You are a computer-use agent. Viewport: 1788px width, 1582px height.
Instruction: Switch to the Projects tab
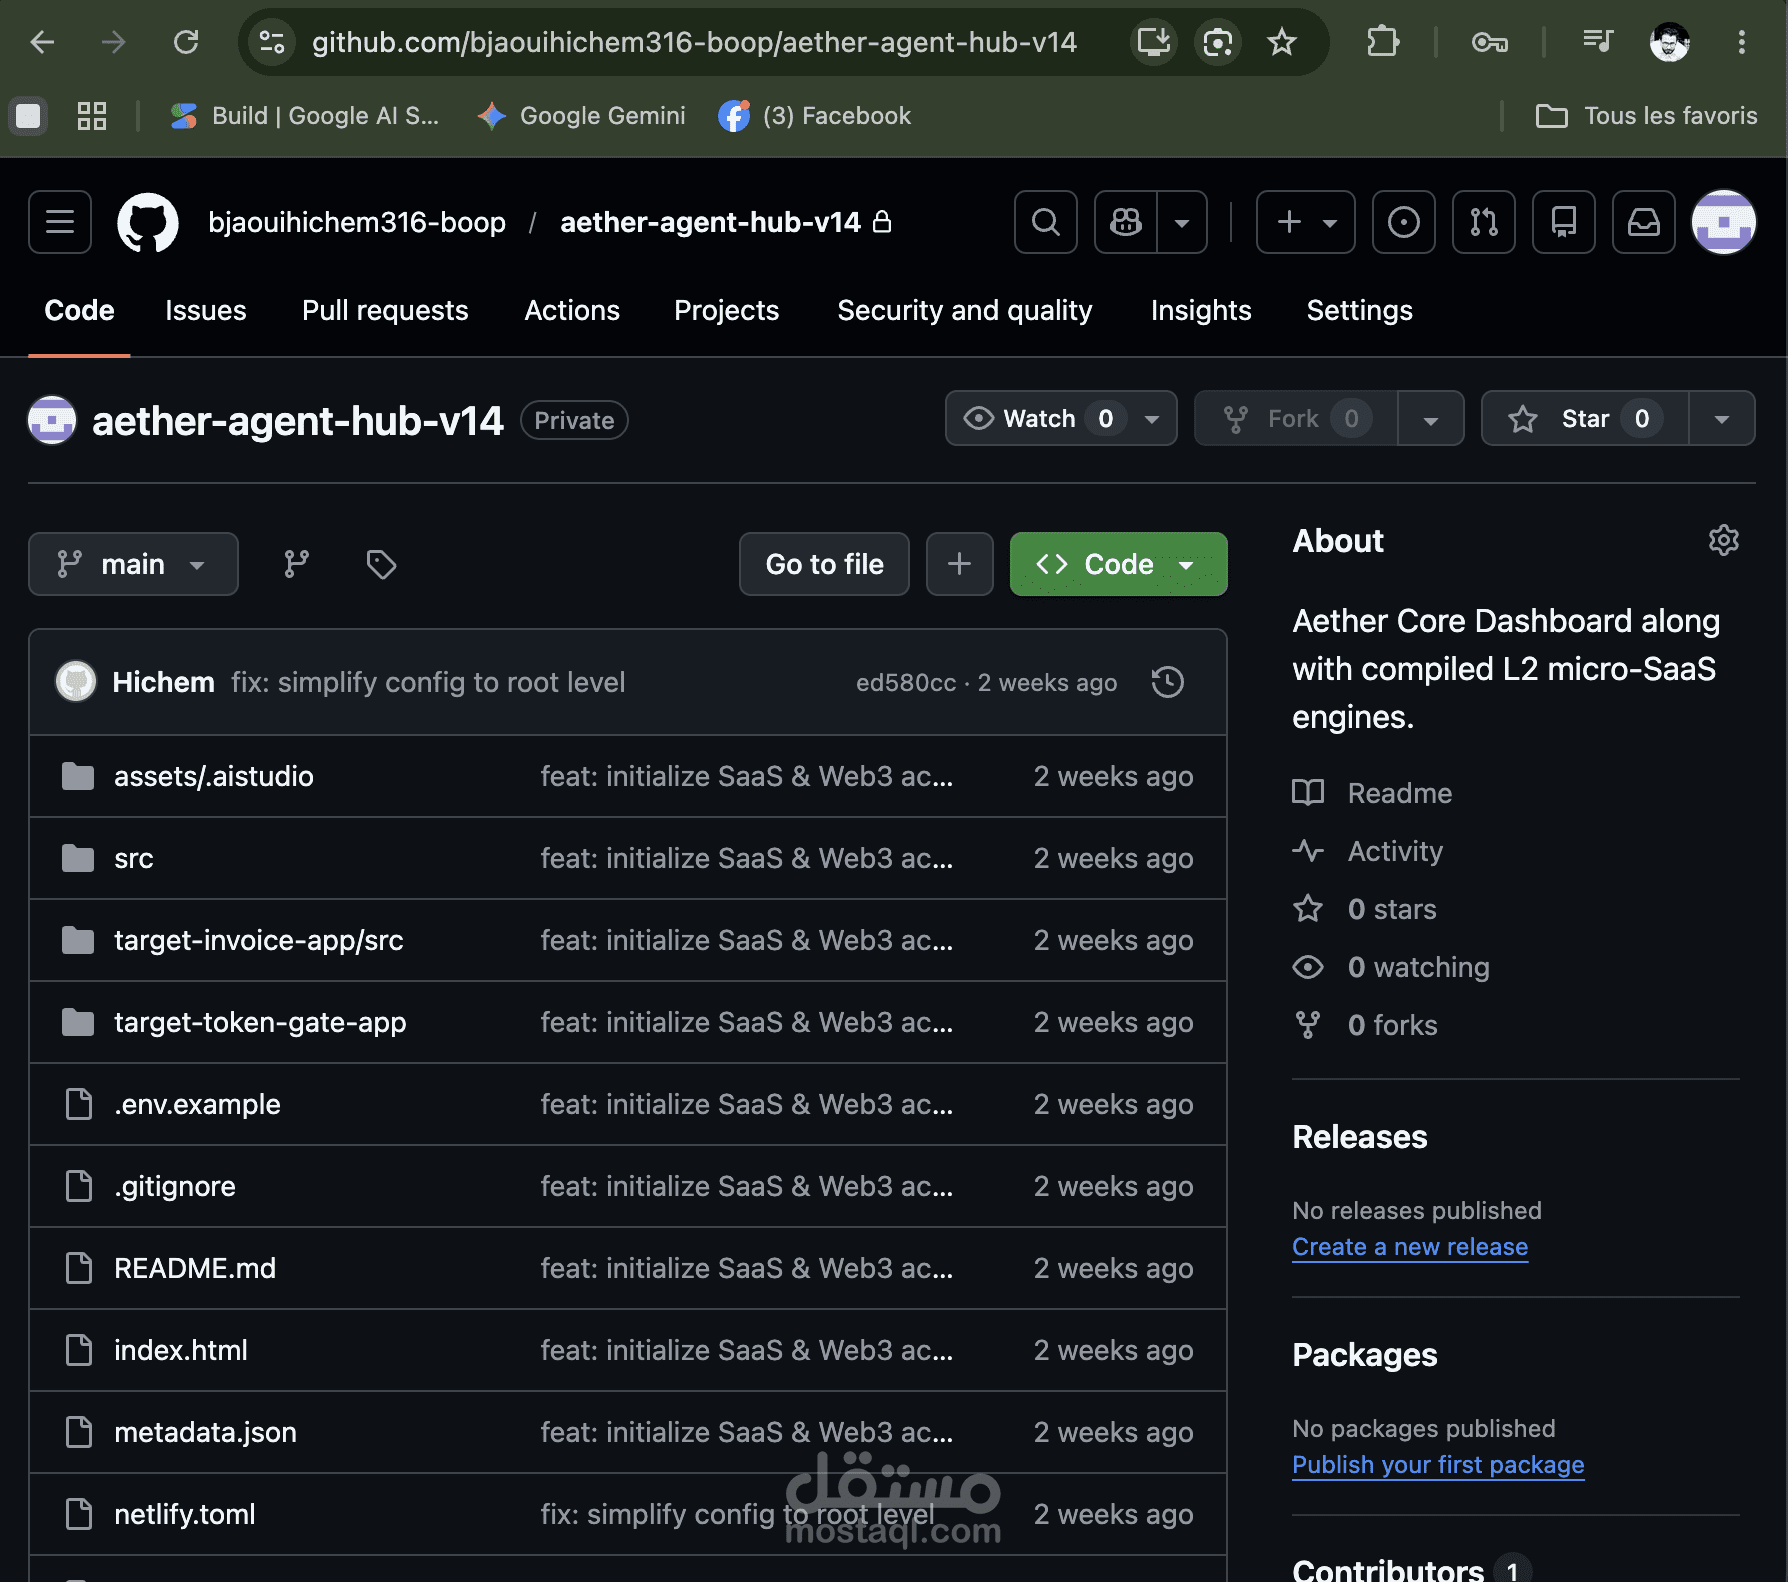coord(727,311)
